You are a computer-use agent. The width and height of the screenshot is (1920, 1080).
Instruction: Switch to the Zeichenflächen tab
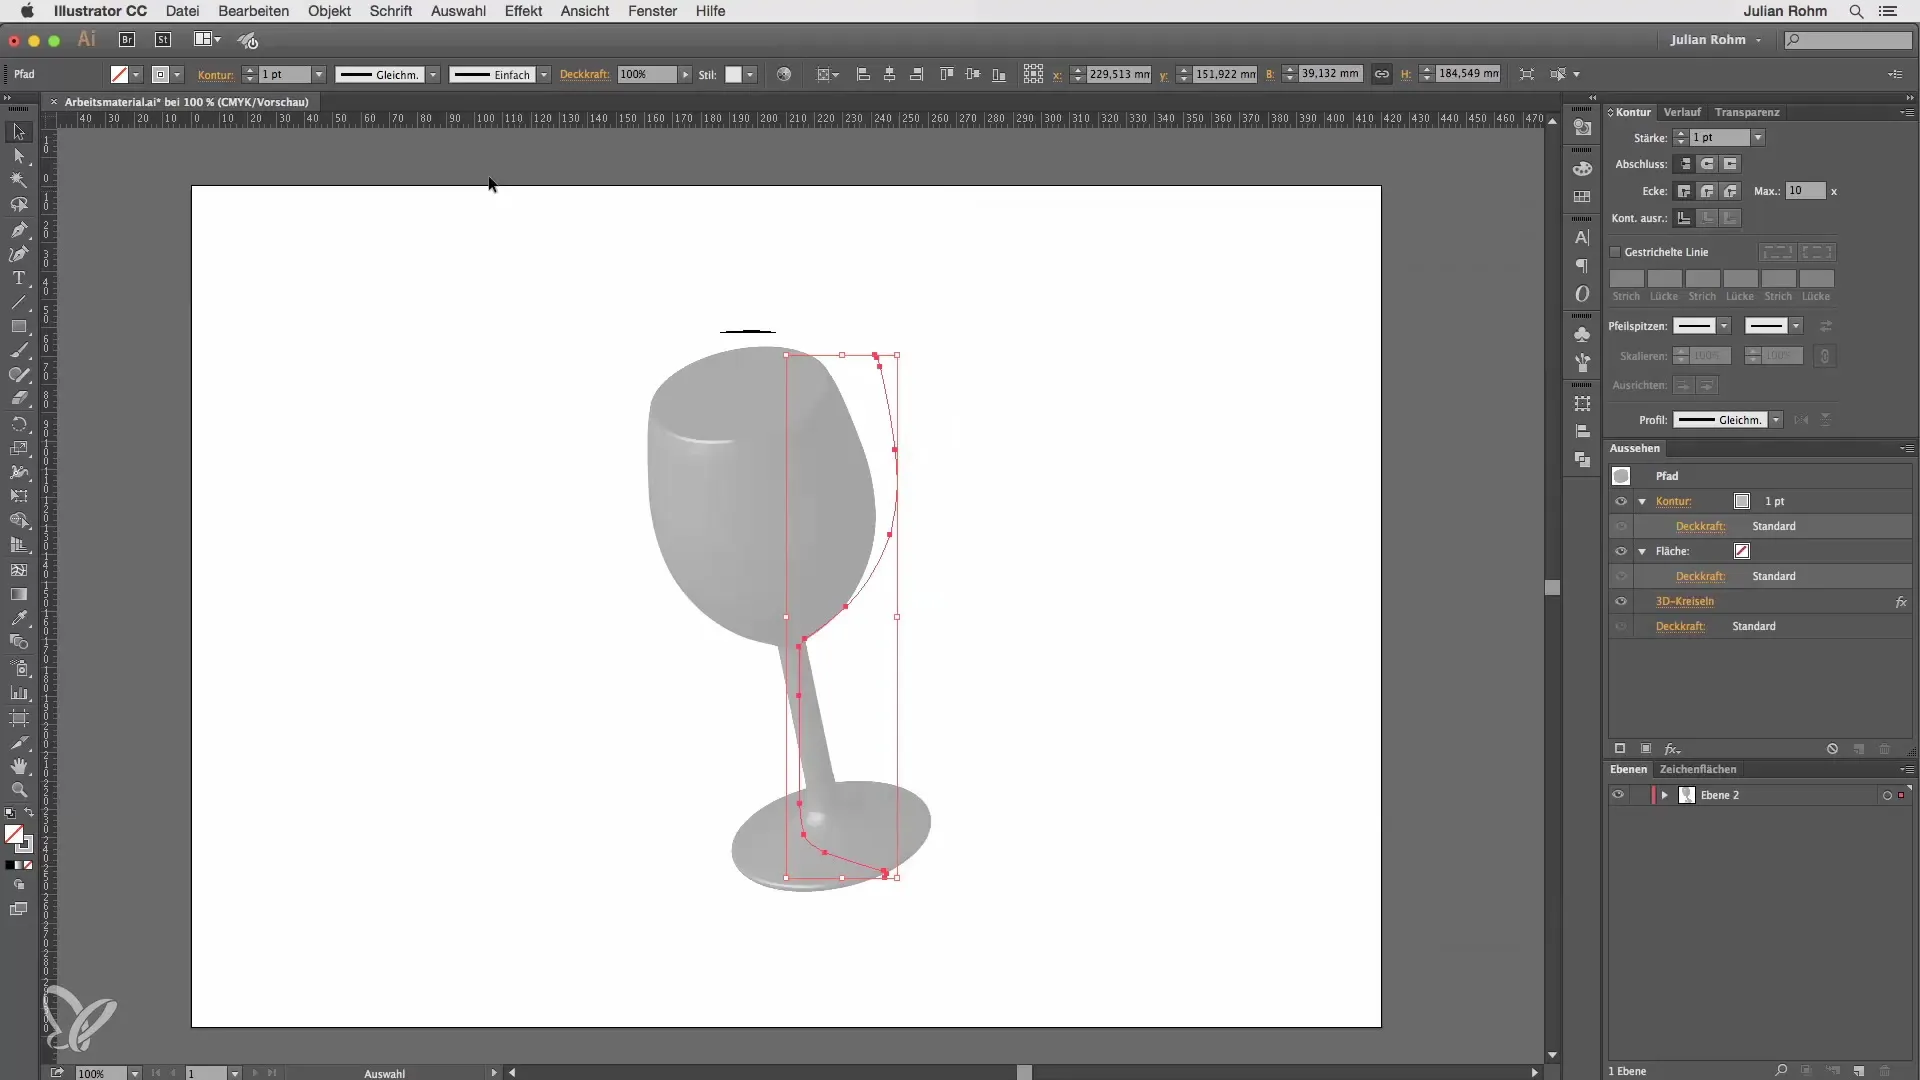pos(1697,769)
